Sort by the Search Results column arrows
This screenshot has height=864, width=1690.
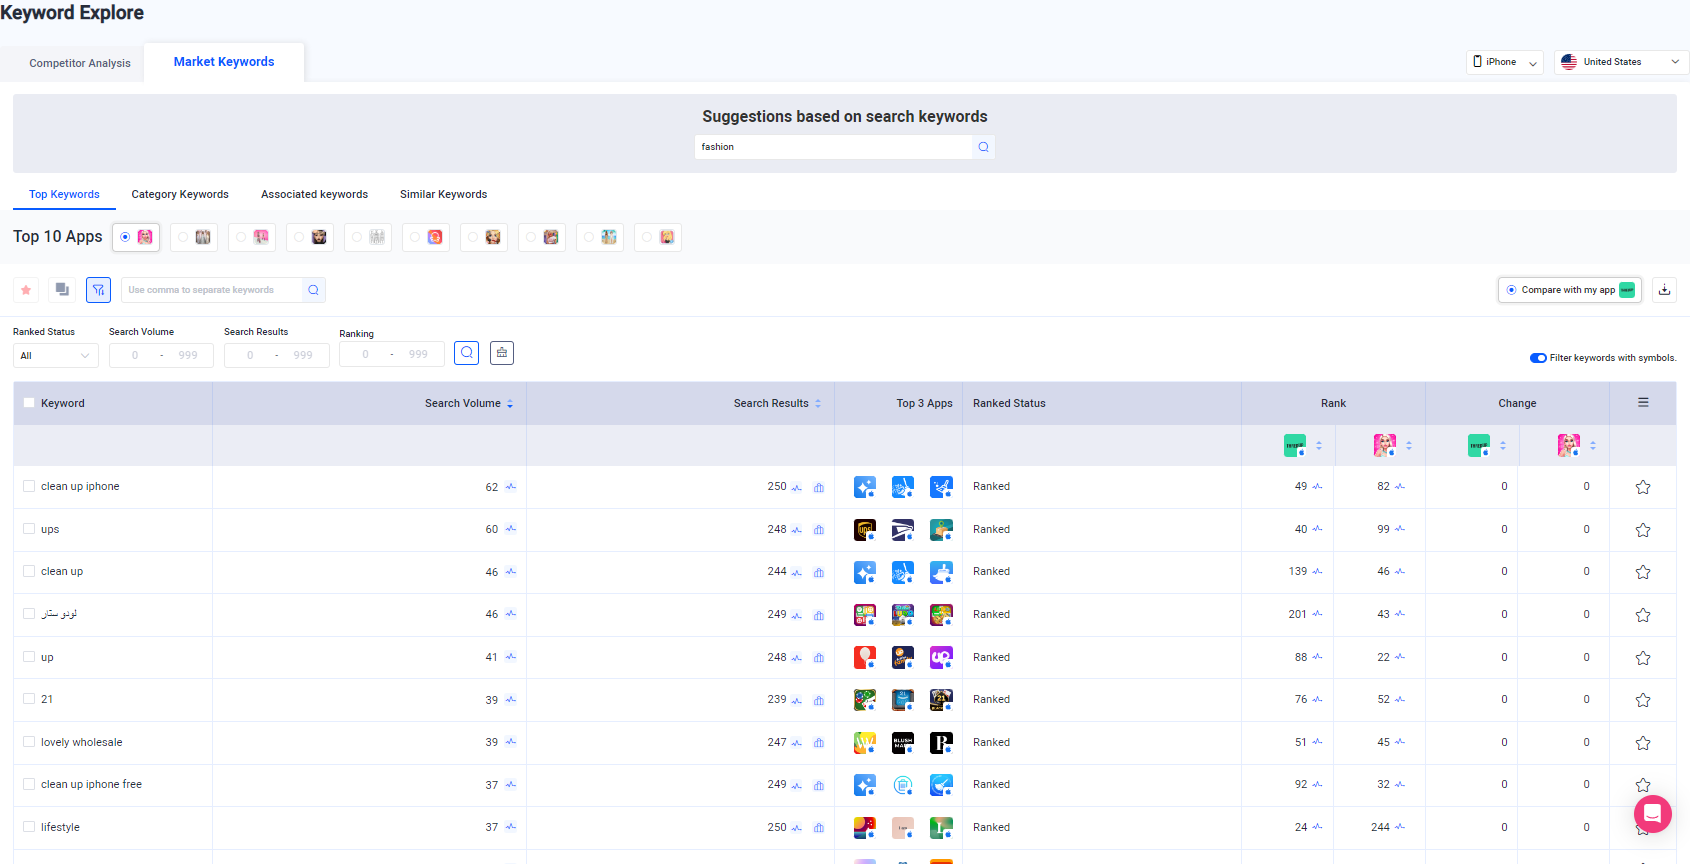tap(818, 404)
